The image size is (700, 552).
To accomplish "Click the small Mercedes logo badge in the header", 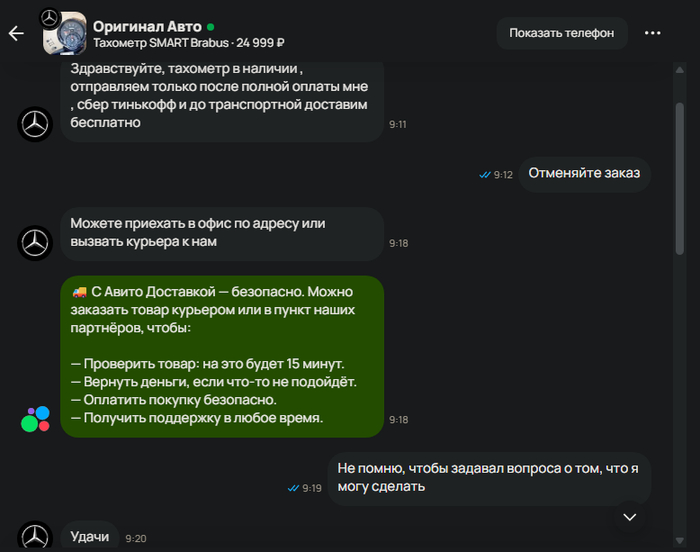I will point(49,18).
